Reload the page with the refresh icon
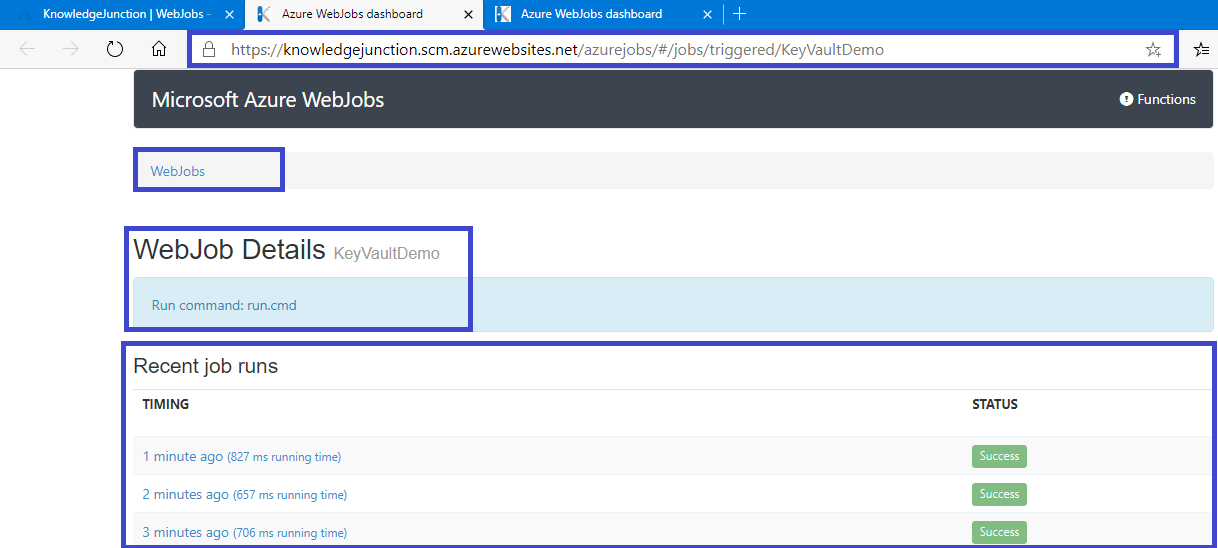 click(115, 49)
